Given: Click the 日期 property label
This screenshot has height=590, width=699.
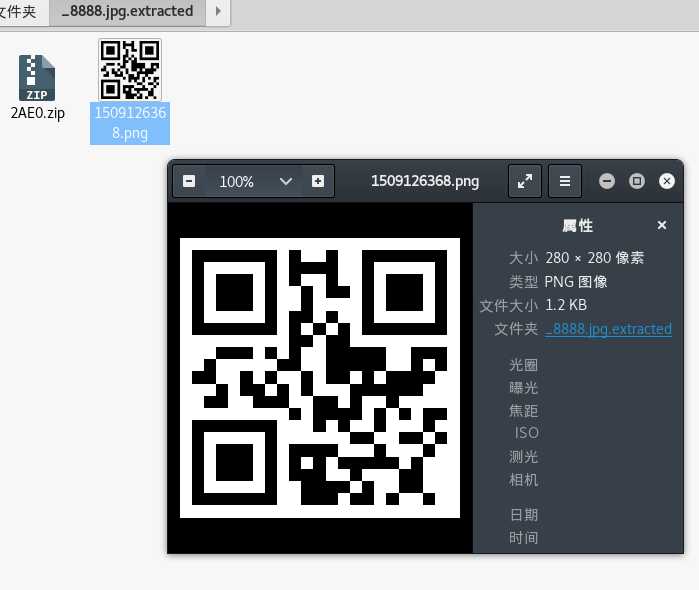Looking at the screenshot, I should coord(524,515).
